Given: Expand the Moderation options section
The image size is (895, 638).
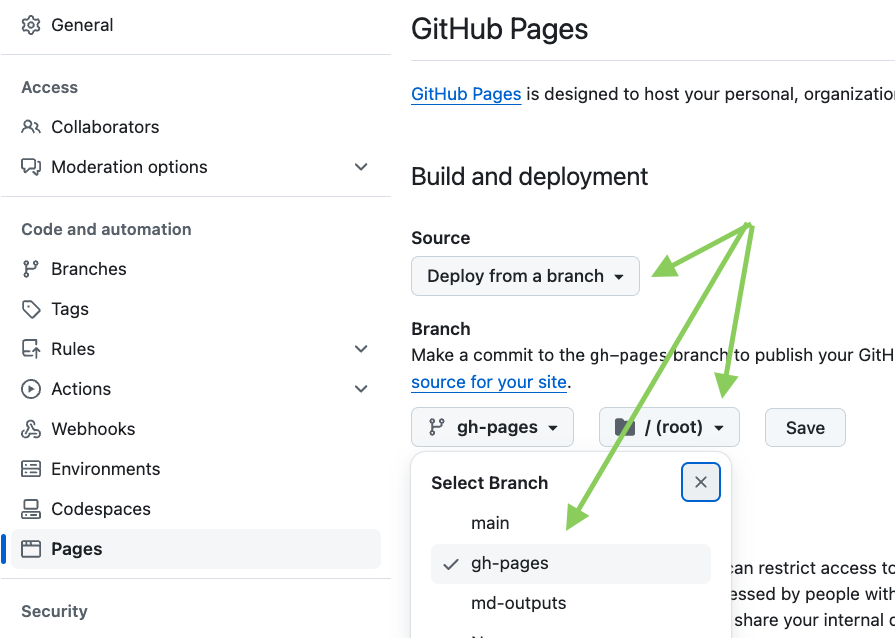Looking at the screenshot, I should coord(361,167).
